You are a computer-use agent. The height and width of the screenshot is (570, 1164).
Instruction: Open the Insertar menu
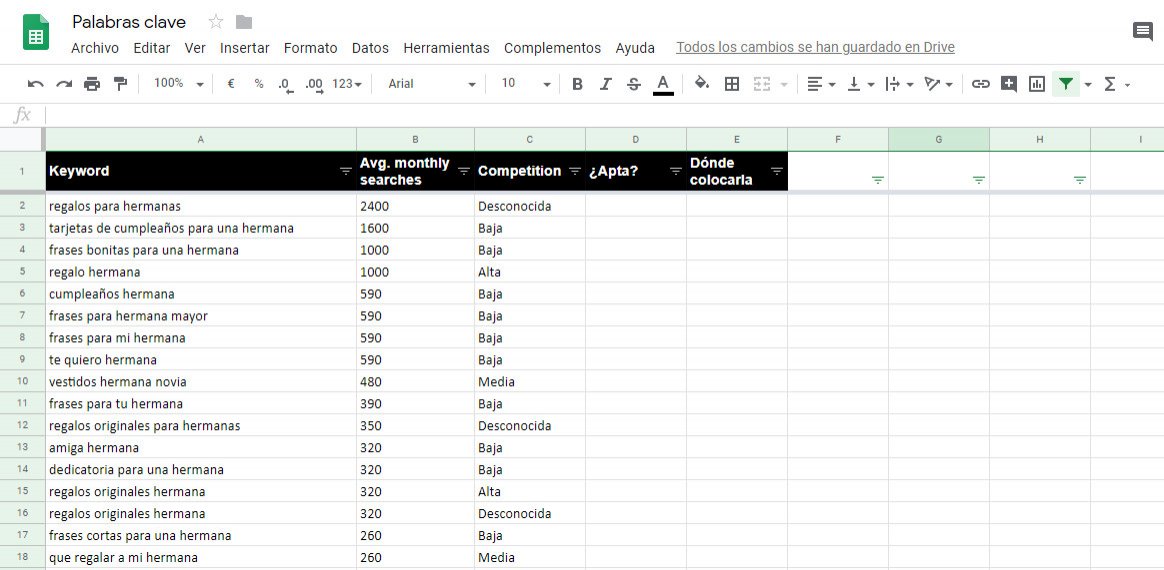tap(244, 48)
